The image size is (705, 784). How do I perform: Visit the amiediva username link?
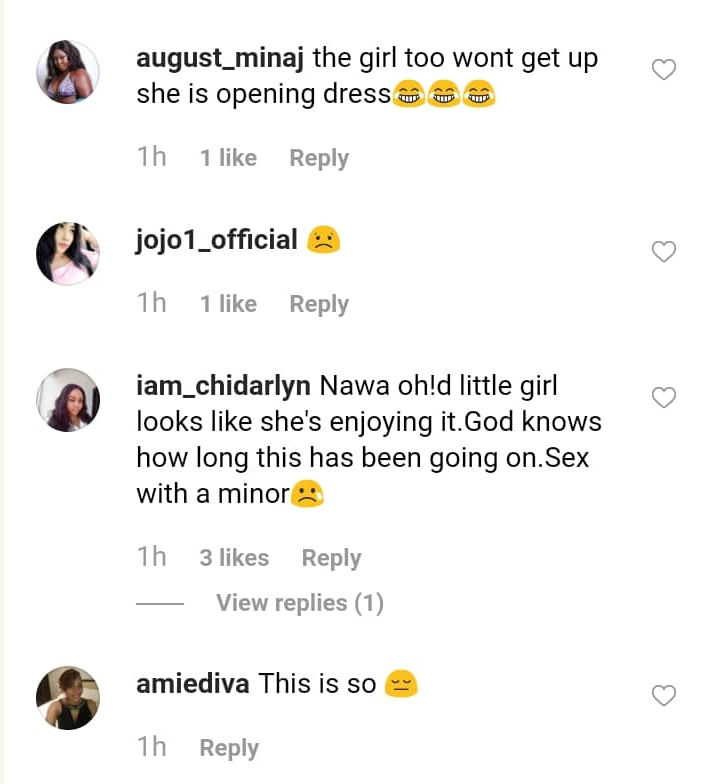192,684
